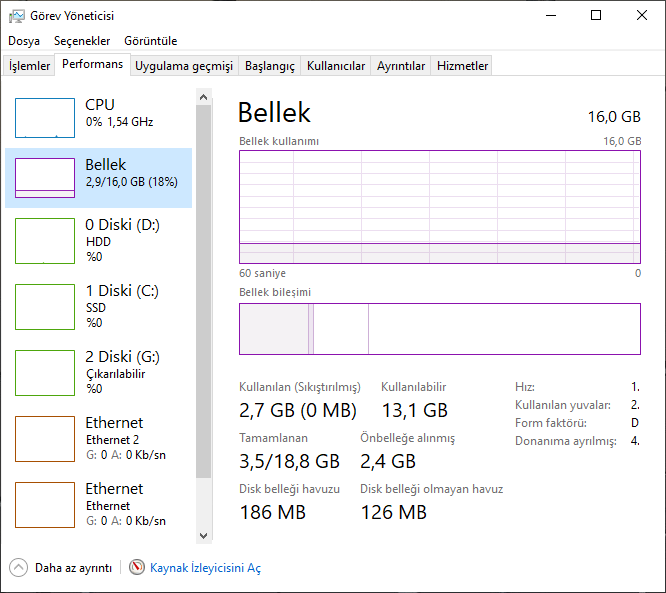Click the Resource Monitor icon
The width and height of the screenshot is (666, 593).
137,567
